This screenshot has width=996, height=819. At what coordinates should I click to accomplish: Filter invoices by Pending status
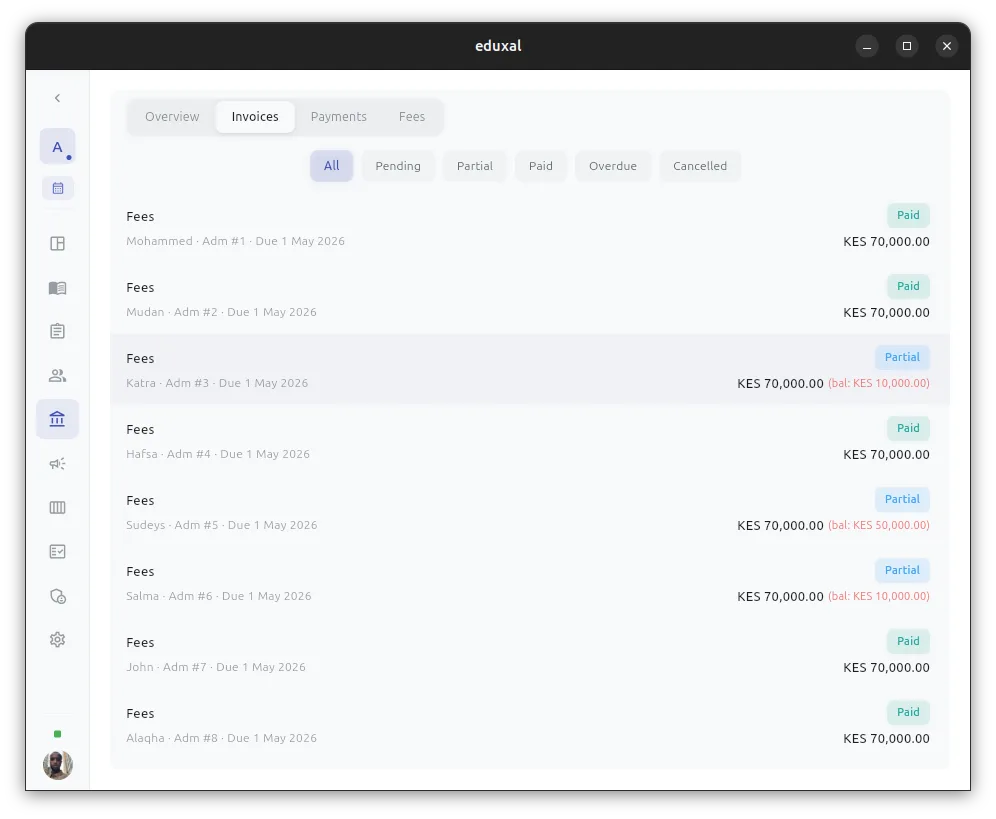click(398, 165)
